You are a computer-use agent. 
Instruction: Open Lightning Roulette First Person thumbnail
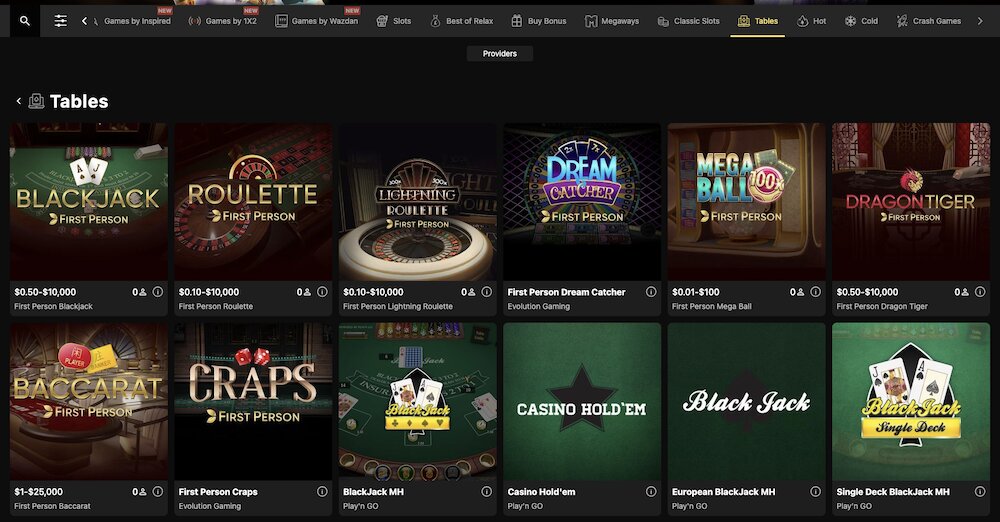pyautogui.click(x=418, y=202)
